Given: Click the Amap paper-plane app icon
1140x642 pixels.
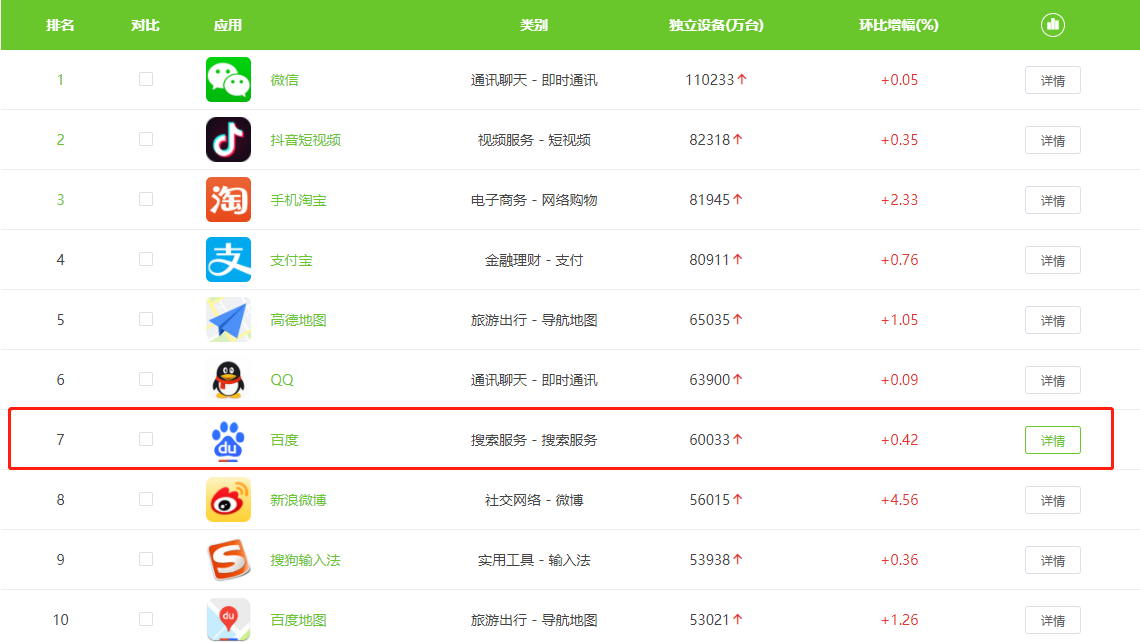Looking at the screenshot, I should point(228,319).
